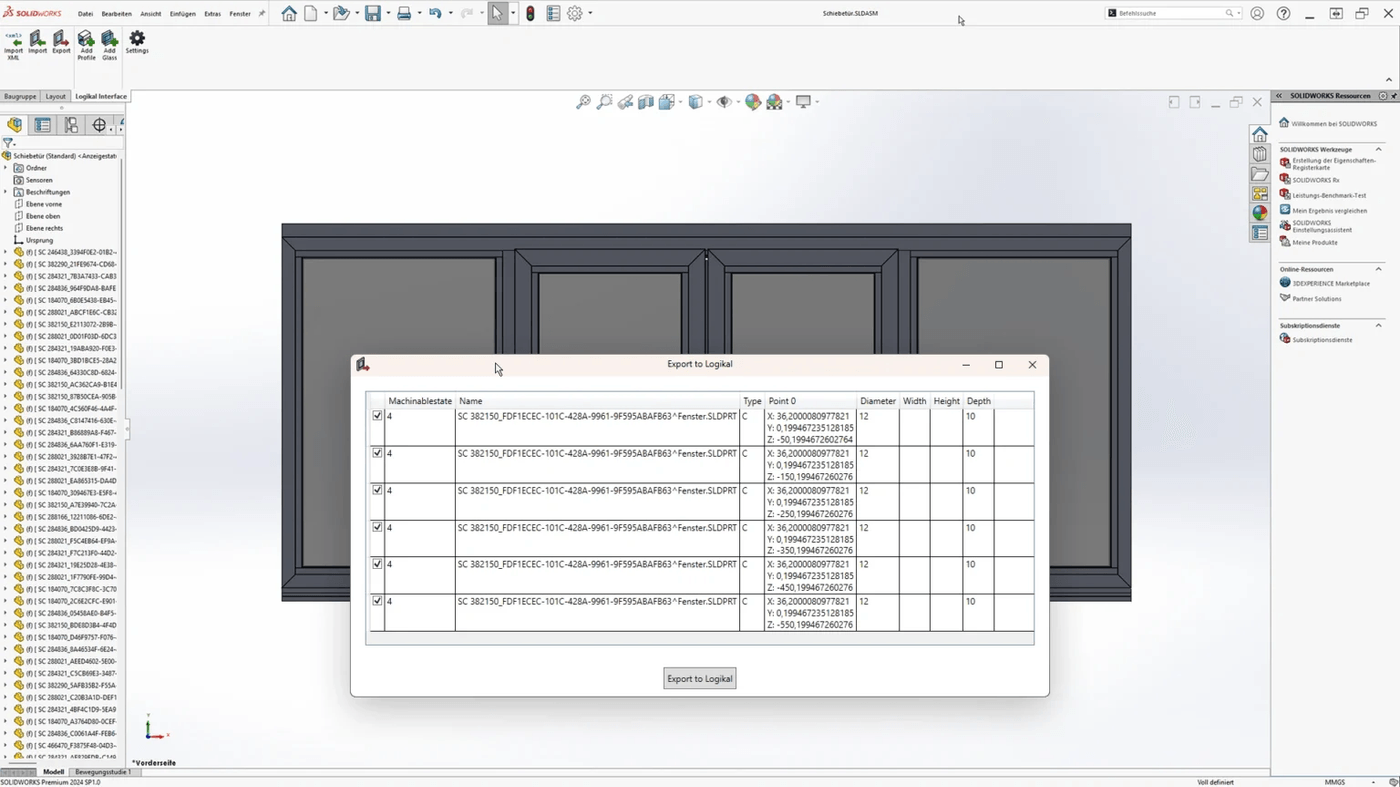Open Hide/Show Items eye icon
This screenshot has height=787, width=1400.
[723, 101]
